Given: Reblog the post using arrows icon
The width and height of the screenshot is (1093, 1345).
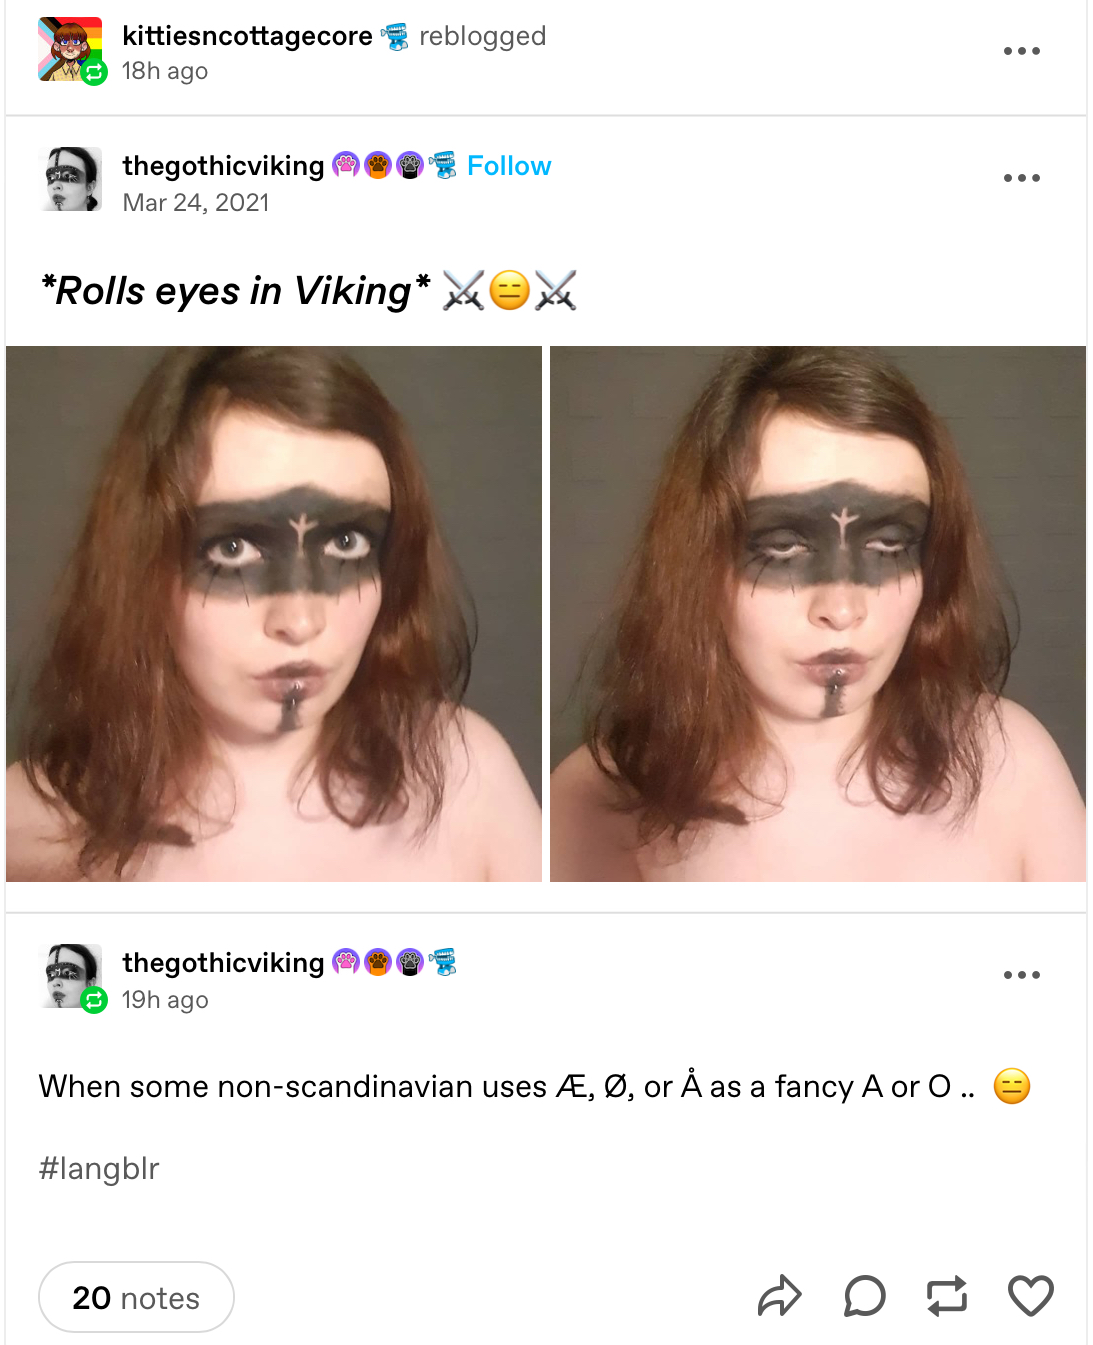Looking at the screenshot, I should click(946, 1296).
